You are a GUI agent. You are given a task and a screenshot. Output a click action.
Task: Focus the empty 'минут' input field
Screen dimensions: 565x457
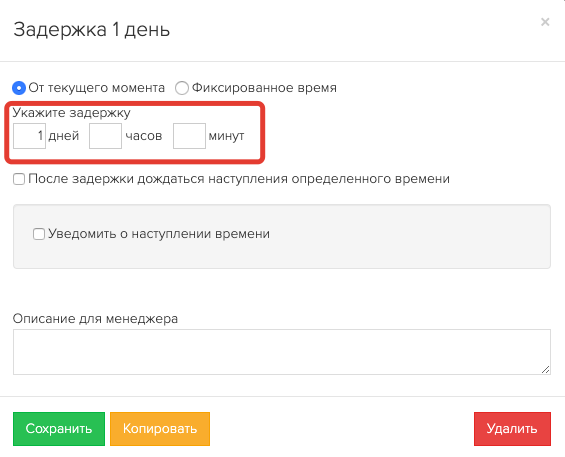click(190, 136)
